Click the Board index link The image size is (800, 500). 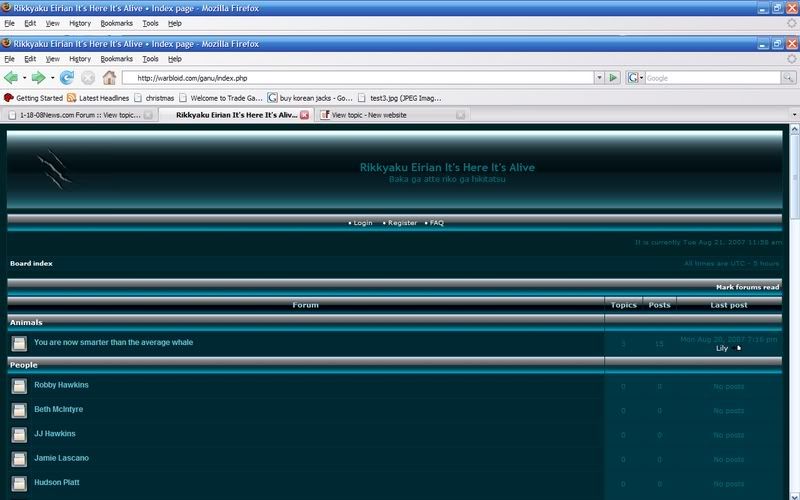(x=31, y=263)
